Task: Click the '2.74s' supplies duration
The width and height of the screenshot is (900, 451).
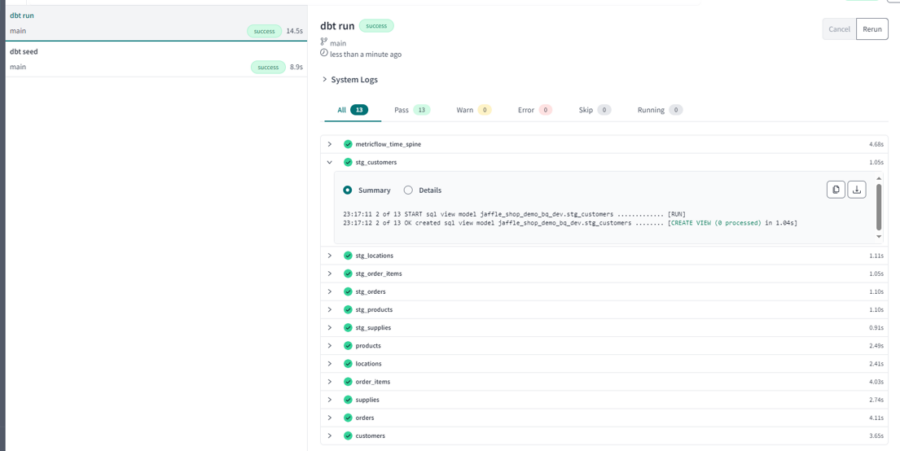Action: click(x=876, y=400)
